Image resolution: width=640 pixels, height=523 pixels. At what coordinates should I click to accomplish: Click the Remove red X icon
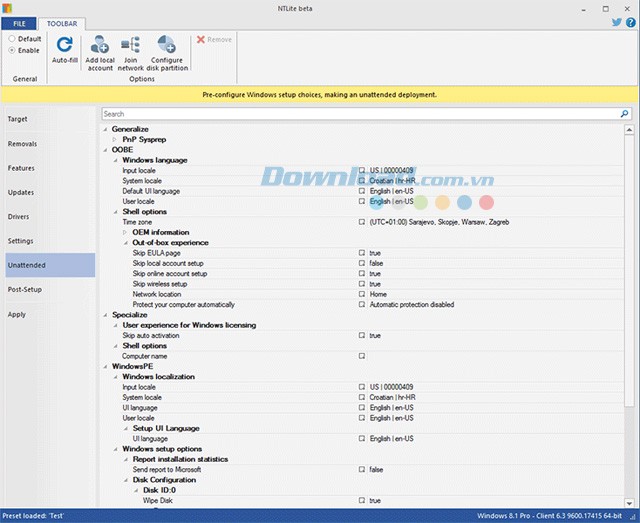(x=201, y=40)
